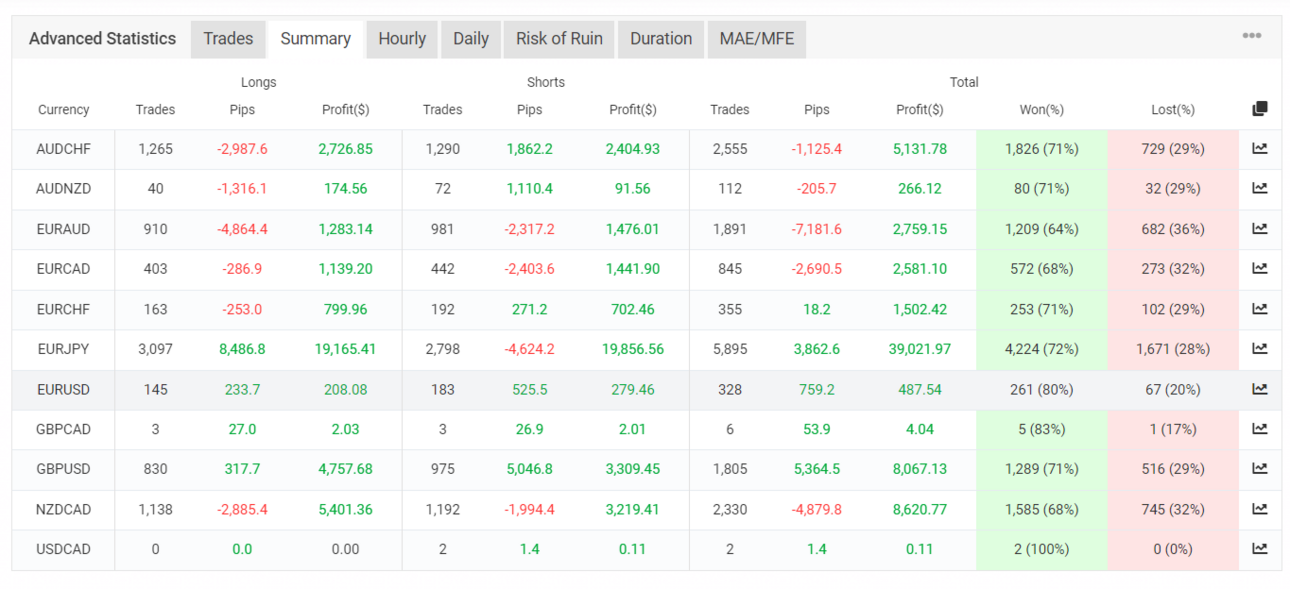Select the EURAUD currency cell
This screenshot has height=589, width=1290.
[63, 229]
